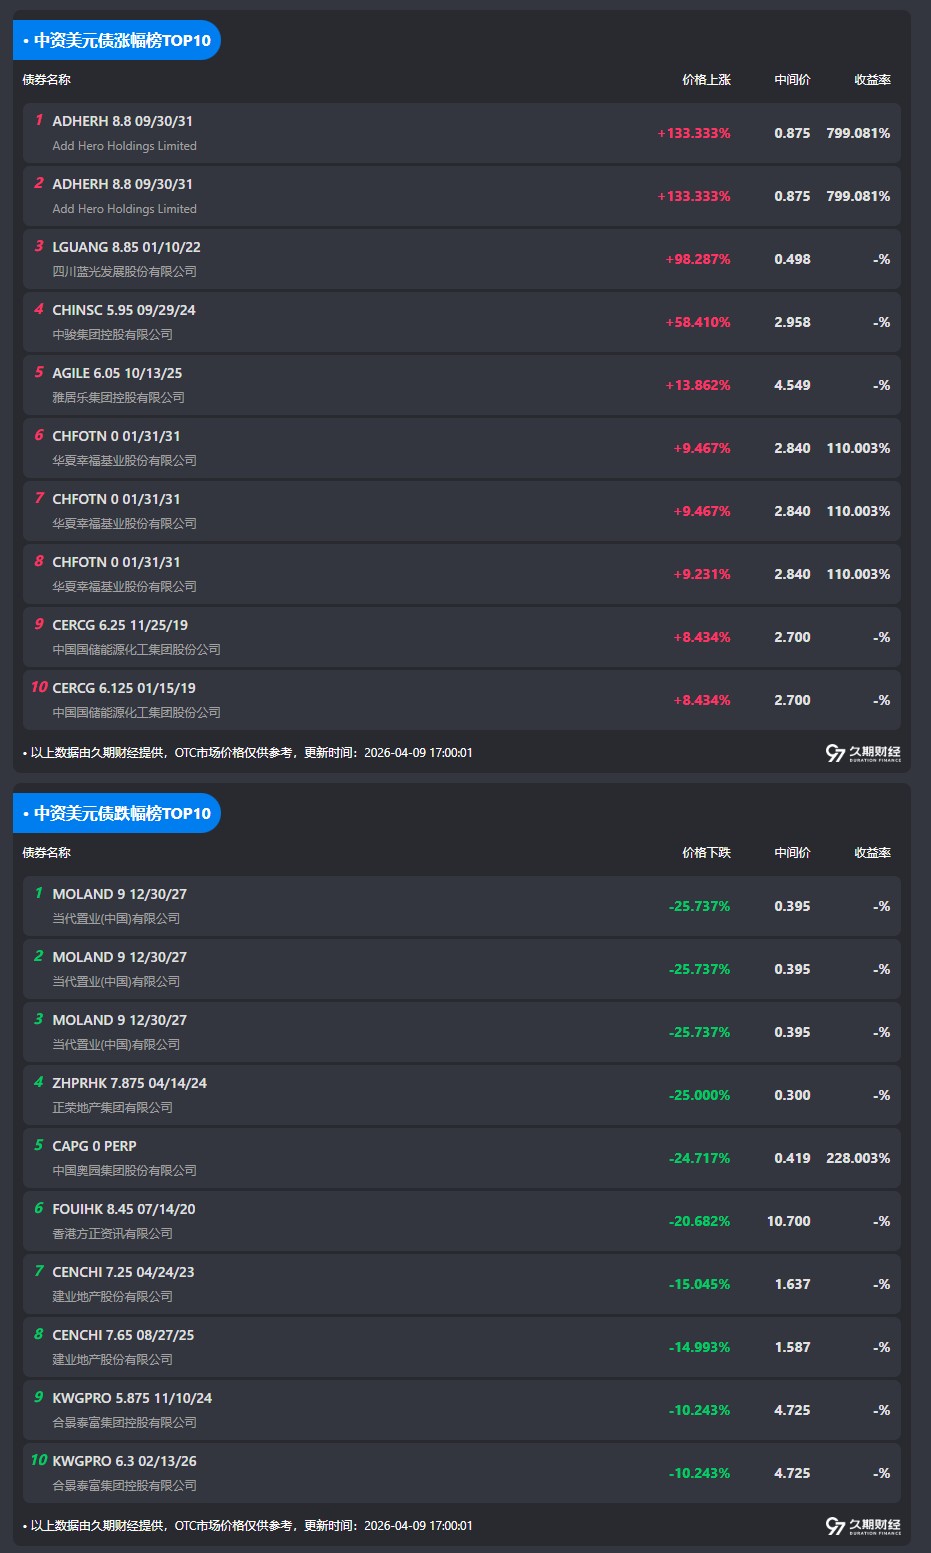Viewport: 931px width, 1553px height.
Task: Click the 久期财经 logo below the losers list
Action: coord(863,1526)
